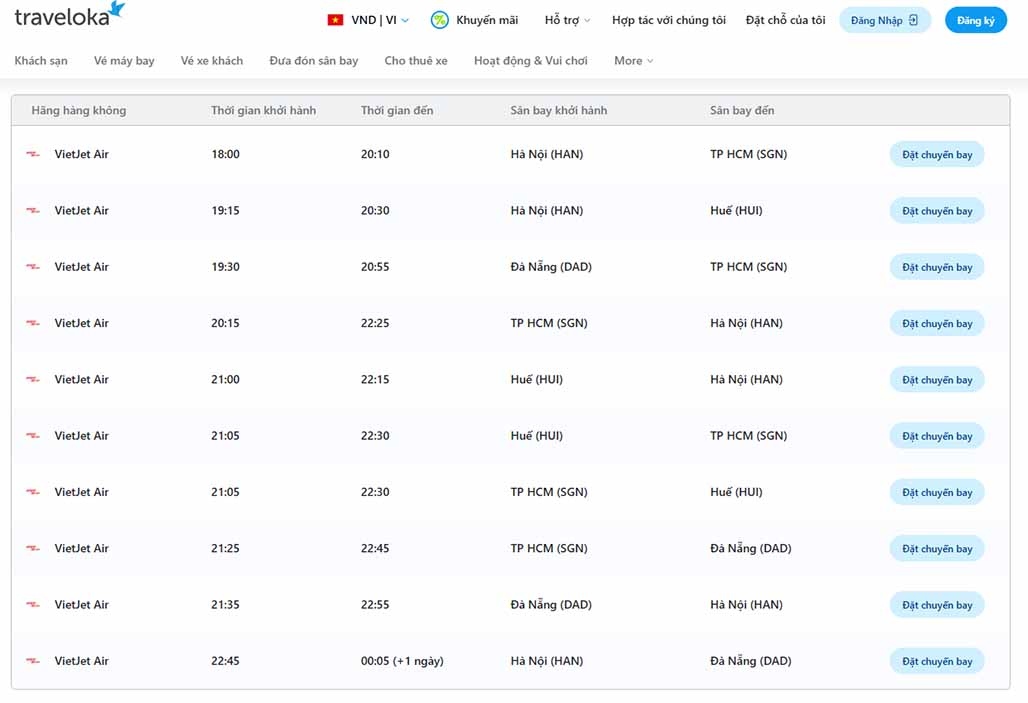The width and height of the screenshot is (1028, 703).
Task: Click the 22:15 arrival time
Action: [375, 380]
